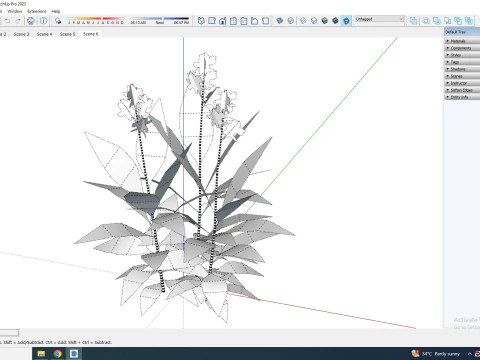Viewport: 480px width, 360px height.
Task: Switch to Scene 3 tab
Action: 21,34
